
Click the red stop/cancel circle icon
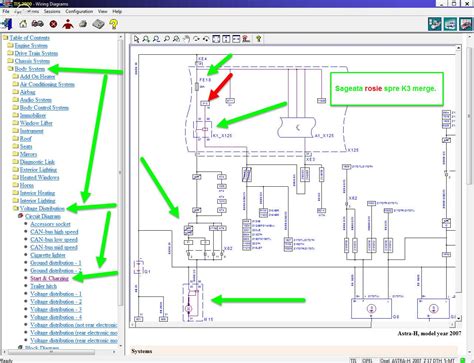click(x=53, y=24)
